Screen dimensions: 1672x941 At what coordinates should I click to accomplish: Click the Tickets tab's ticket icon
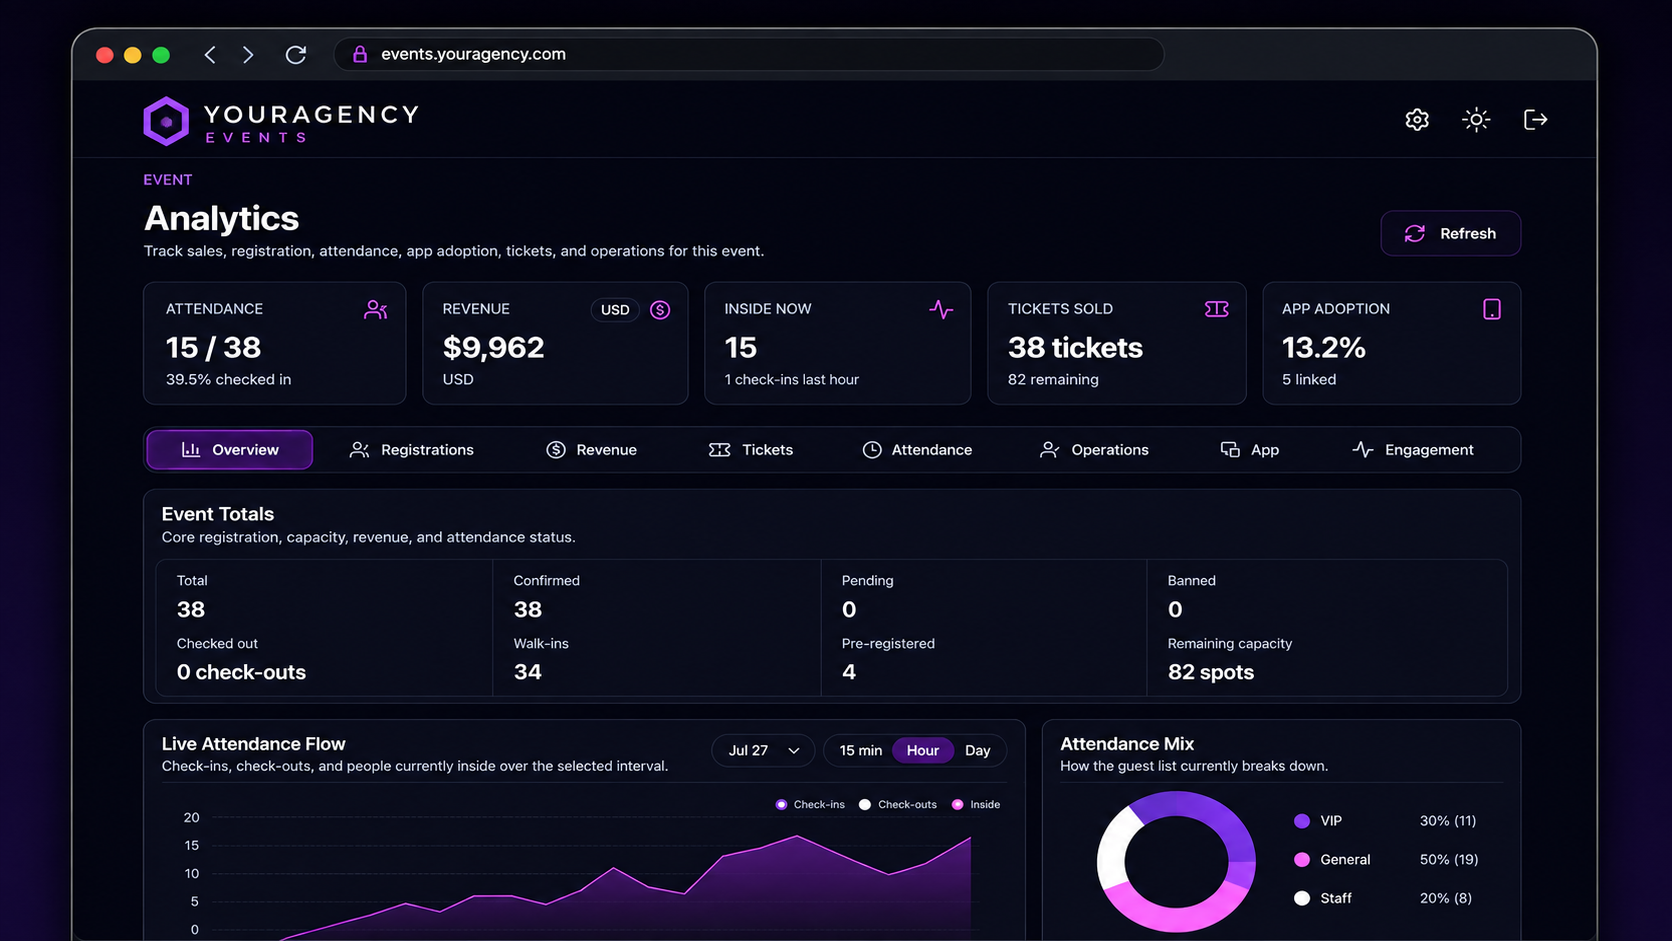pyautogui.click(x=720, y=450)
